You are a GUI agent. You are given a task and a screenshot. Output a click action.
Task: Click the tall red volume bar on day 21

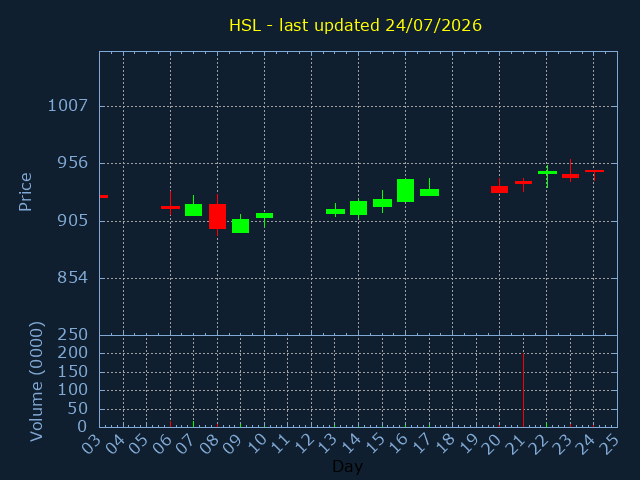tap(523, 390)
